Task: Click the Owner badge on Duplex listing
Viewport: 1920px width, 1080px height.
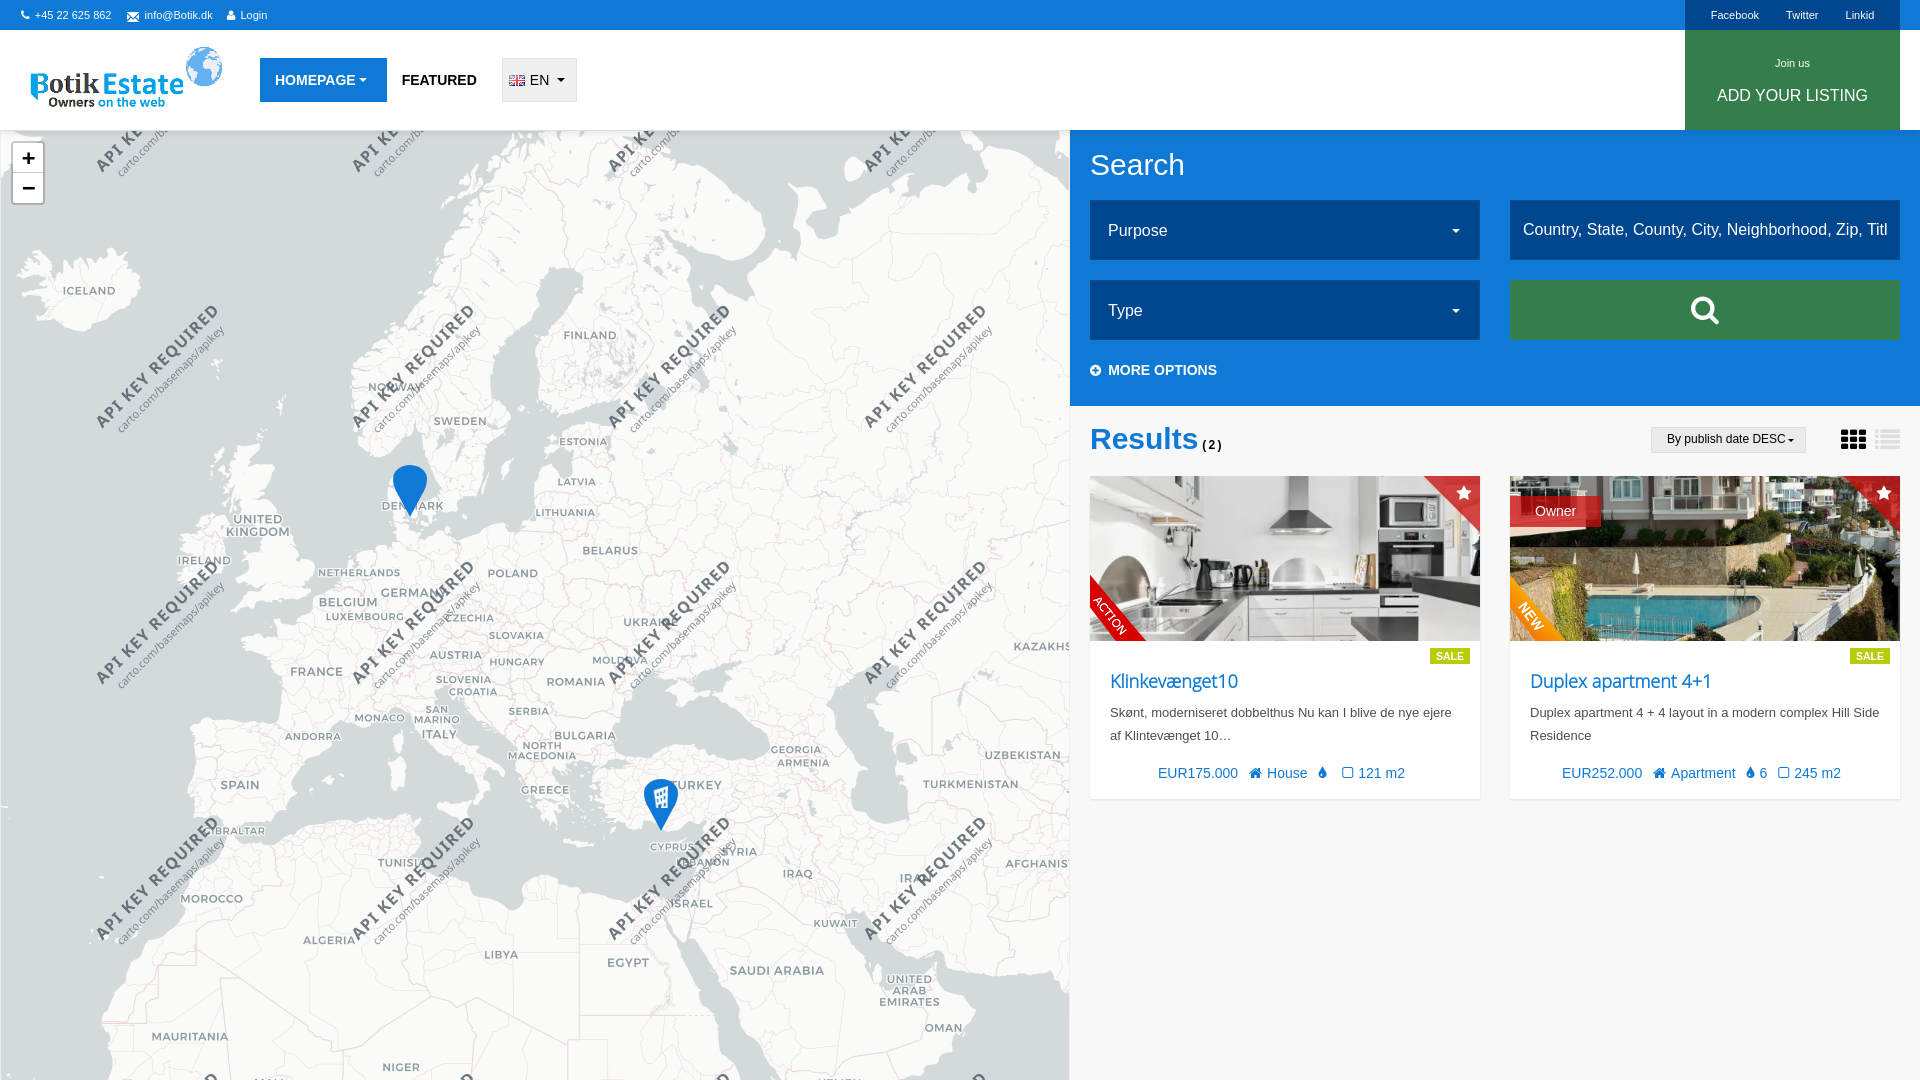Action: (1555, 511)
